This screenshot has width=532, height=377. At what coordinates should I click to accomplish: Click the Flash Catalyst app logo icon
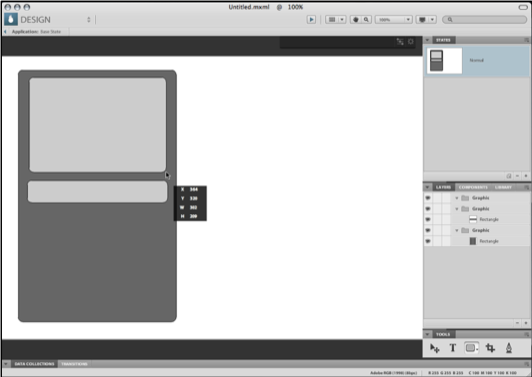[11, 19]
